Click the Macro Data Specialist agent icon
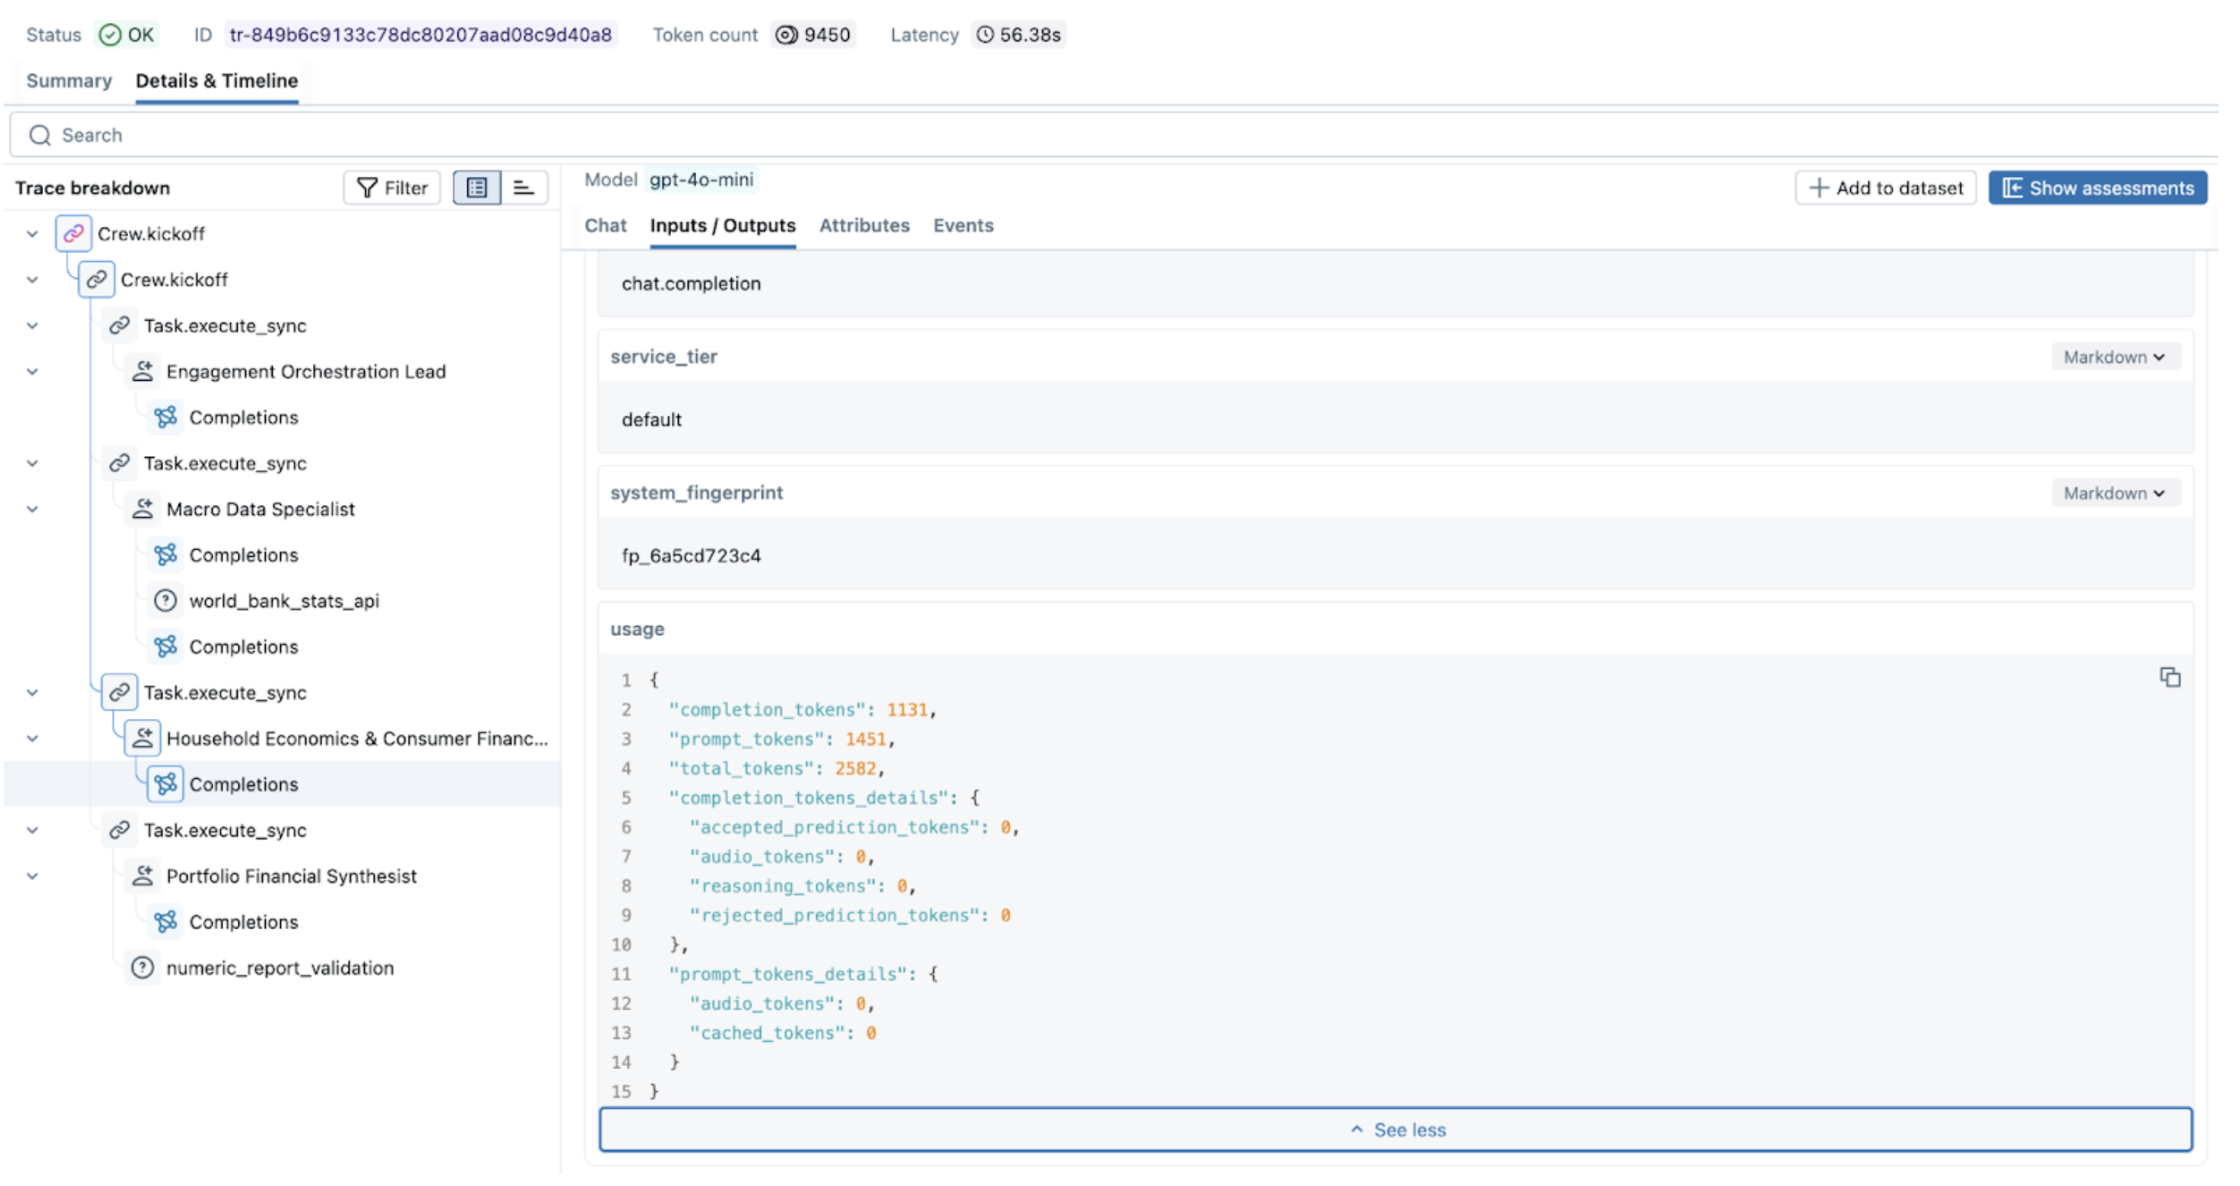Image resolution: width=2240 pixels, height=1186 pixels. [x=142, y=509]
